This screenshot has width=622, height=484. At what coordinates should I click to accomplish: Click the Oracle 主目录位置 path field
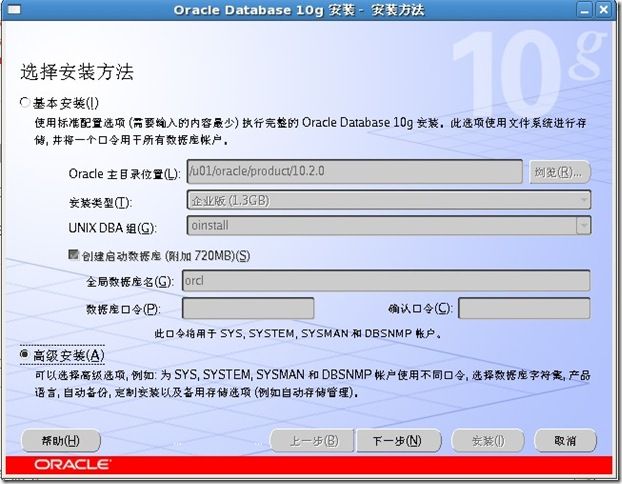pos(354,171)
